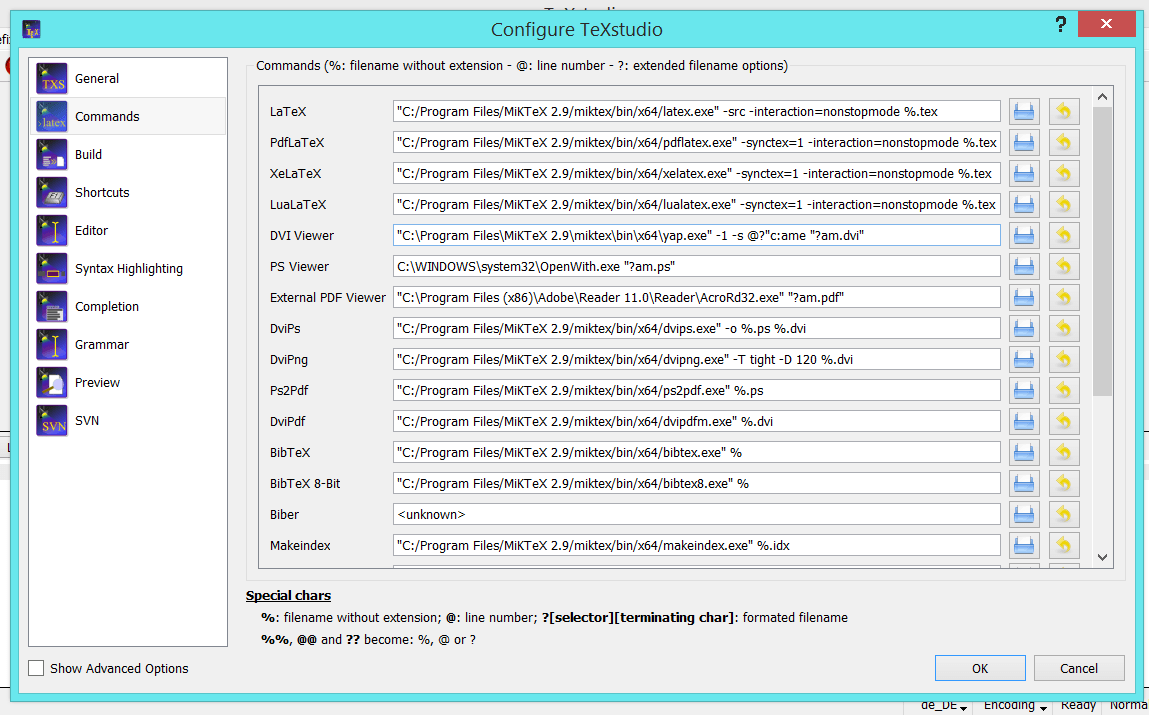Screen dimensions: 1149x715
Task: Open the Encoding dropdown in status bar
Action: coord(1014,705)
